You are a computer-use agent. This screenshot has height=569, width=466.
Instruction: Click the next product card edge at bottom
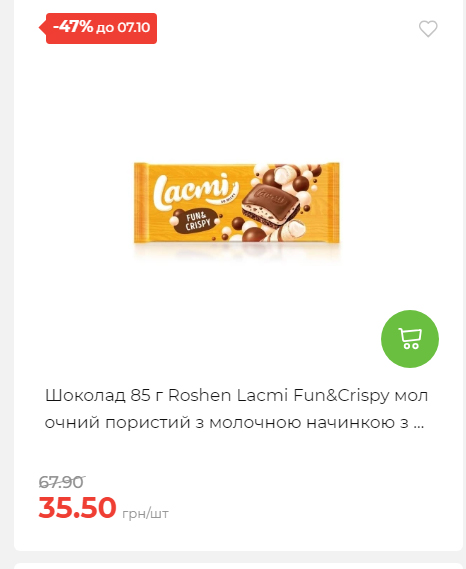238,566
